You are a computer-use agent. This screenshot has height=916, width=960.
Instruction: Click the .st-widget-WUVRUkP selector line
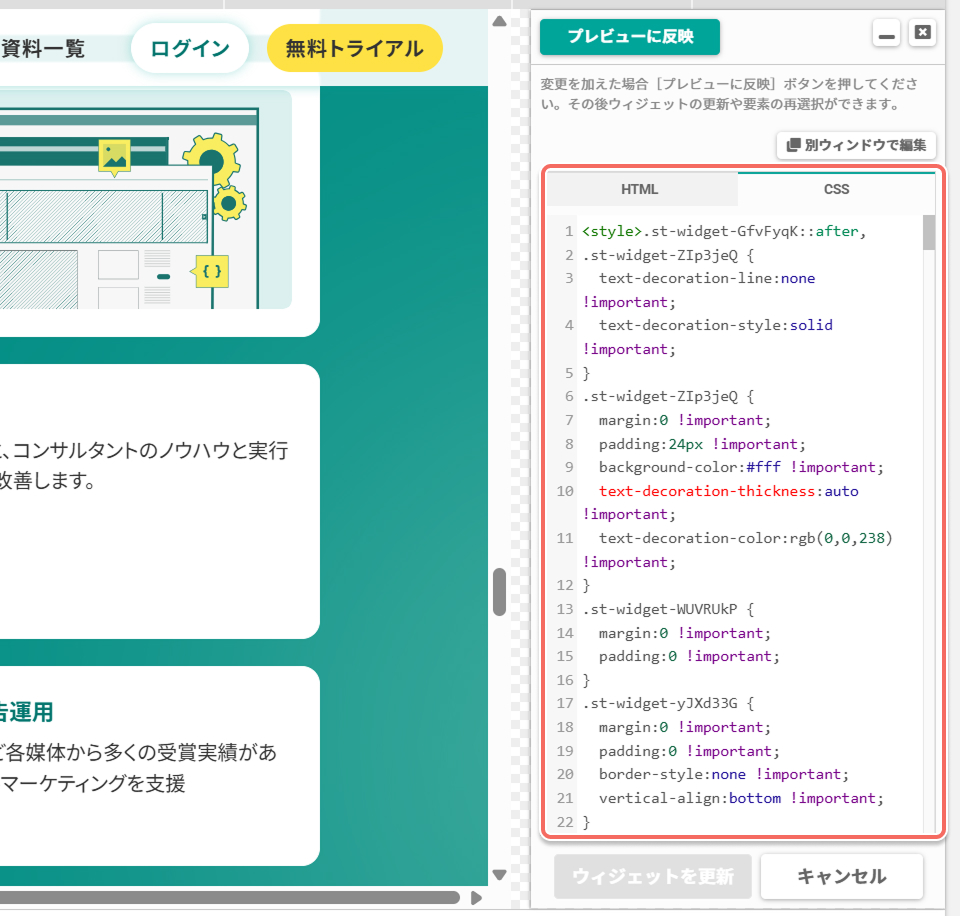click(x=668, y=609)
